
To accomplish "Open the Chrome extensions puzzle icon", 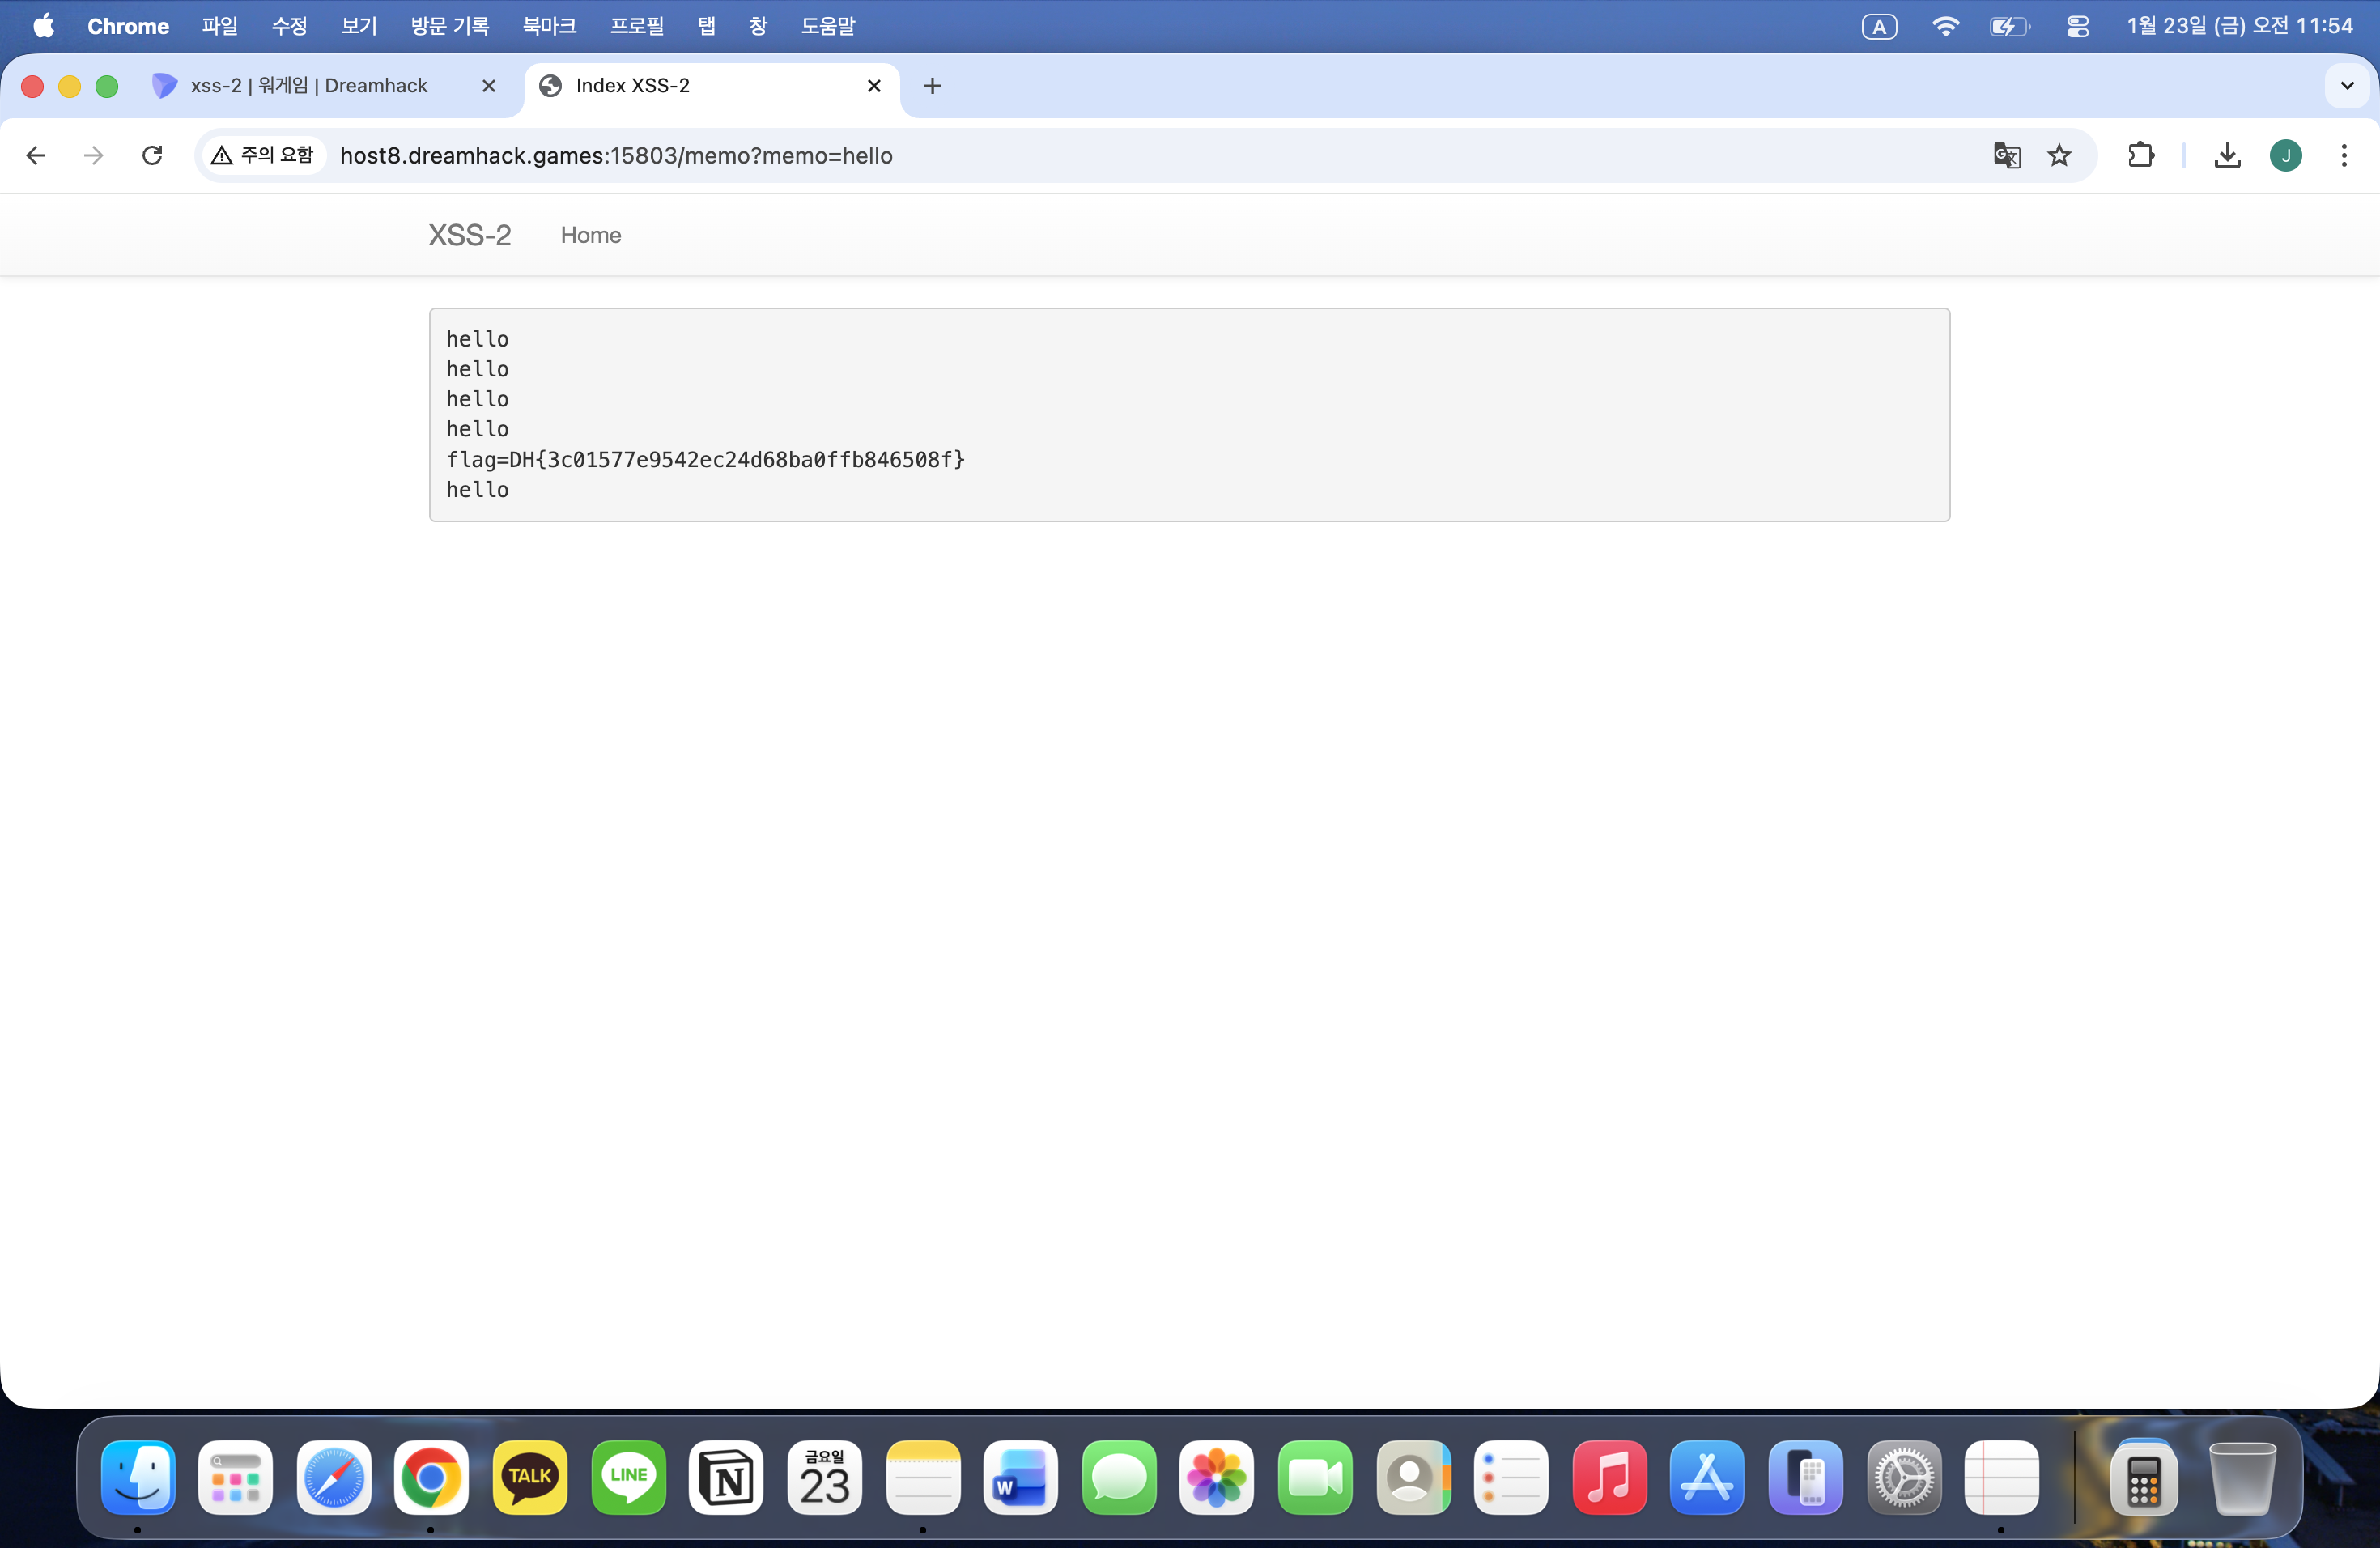I will [2140, 155].
